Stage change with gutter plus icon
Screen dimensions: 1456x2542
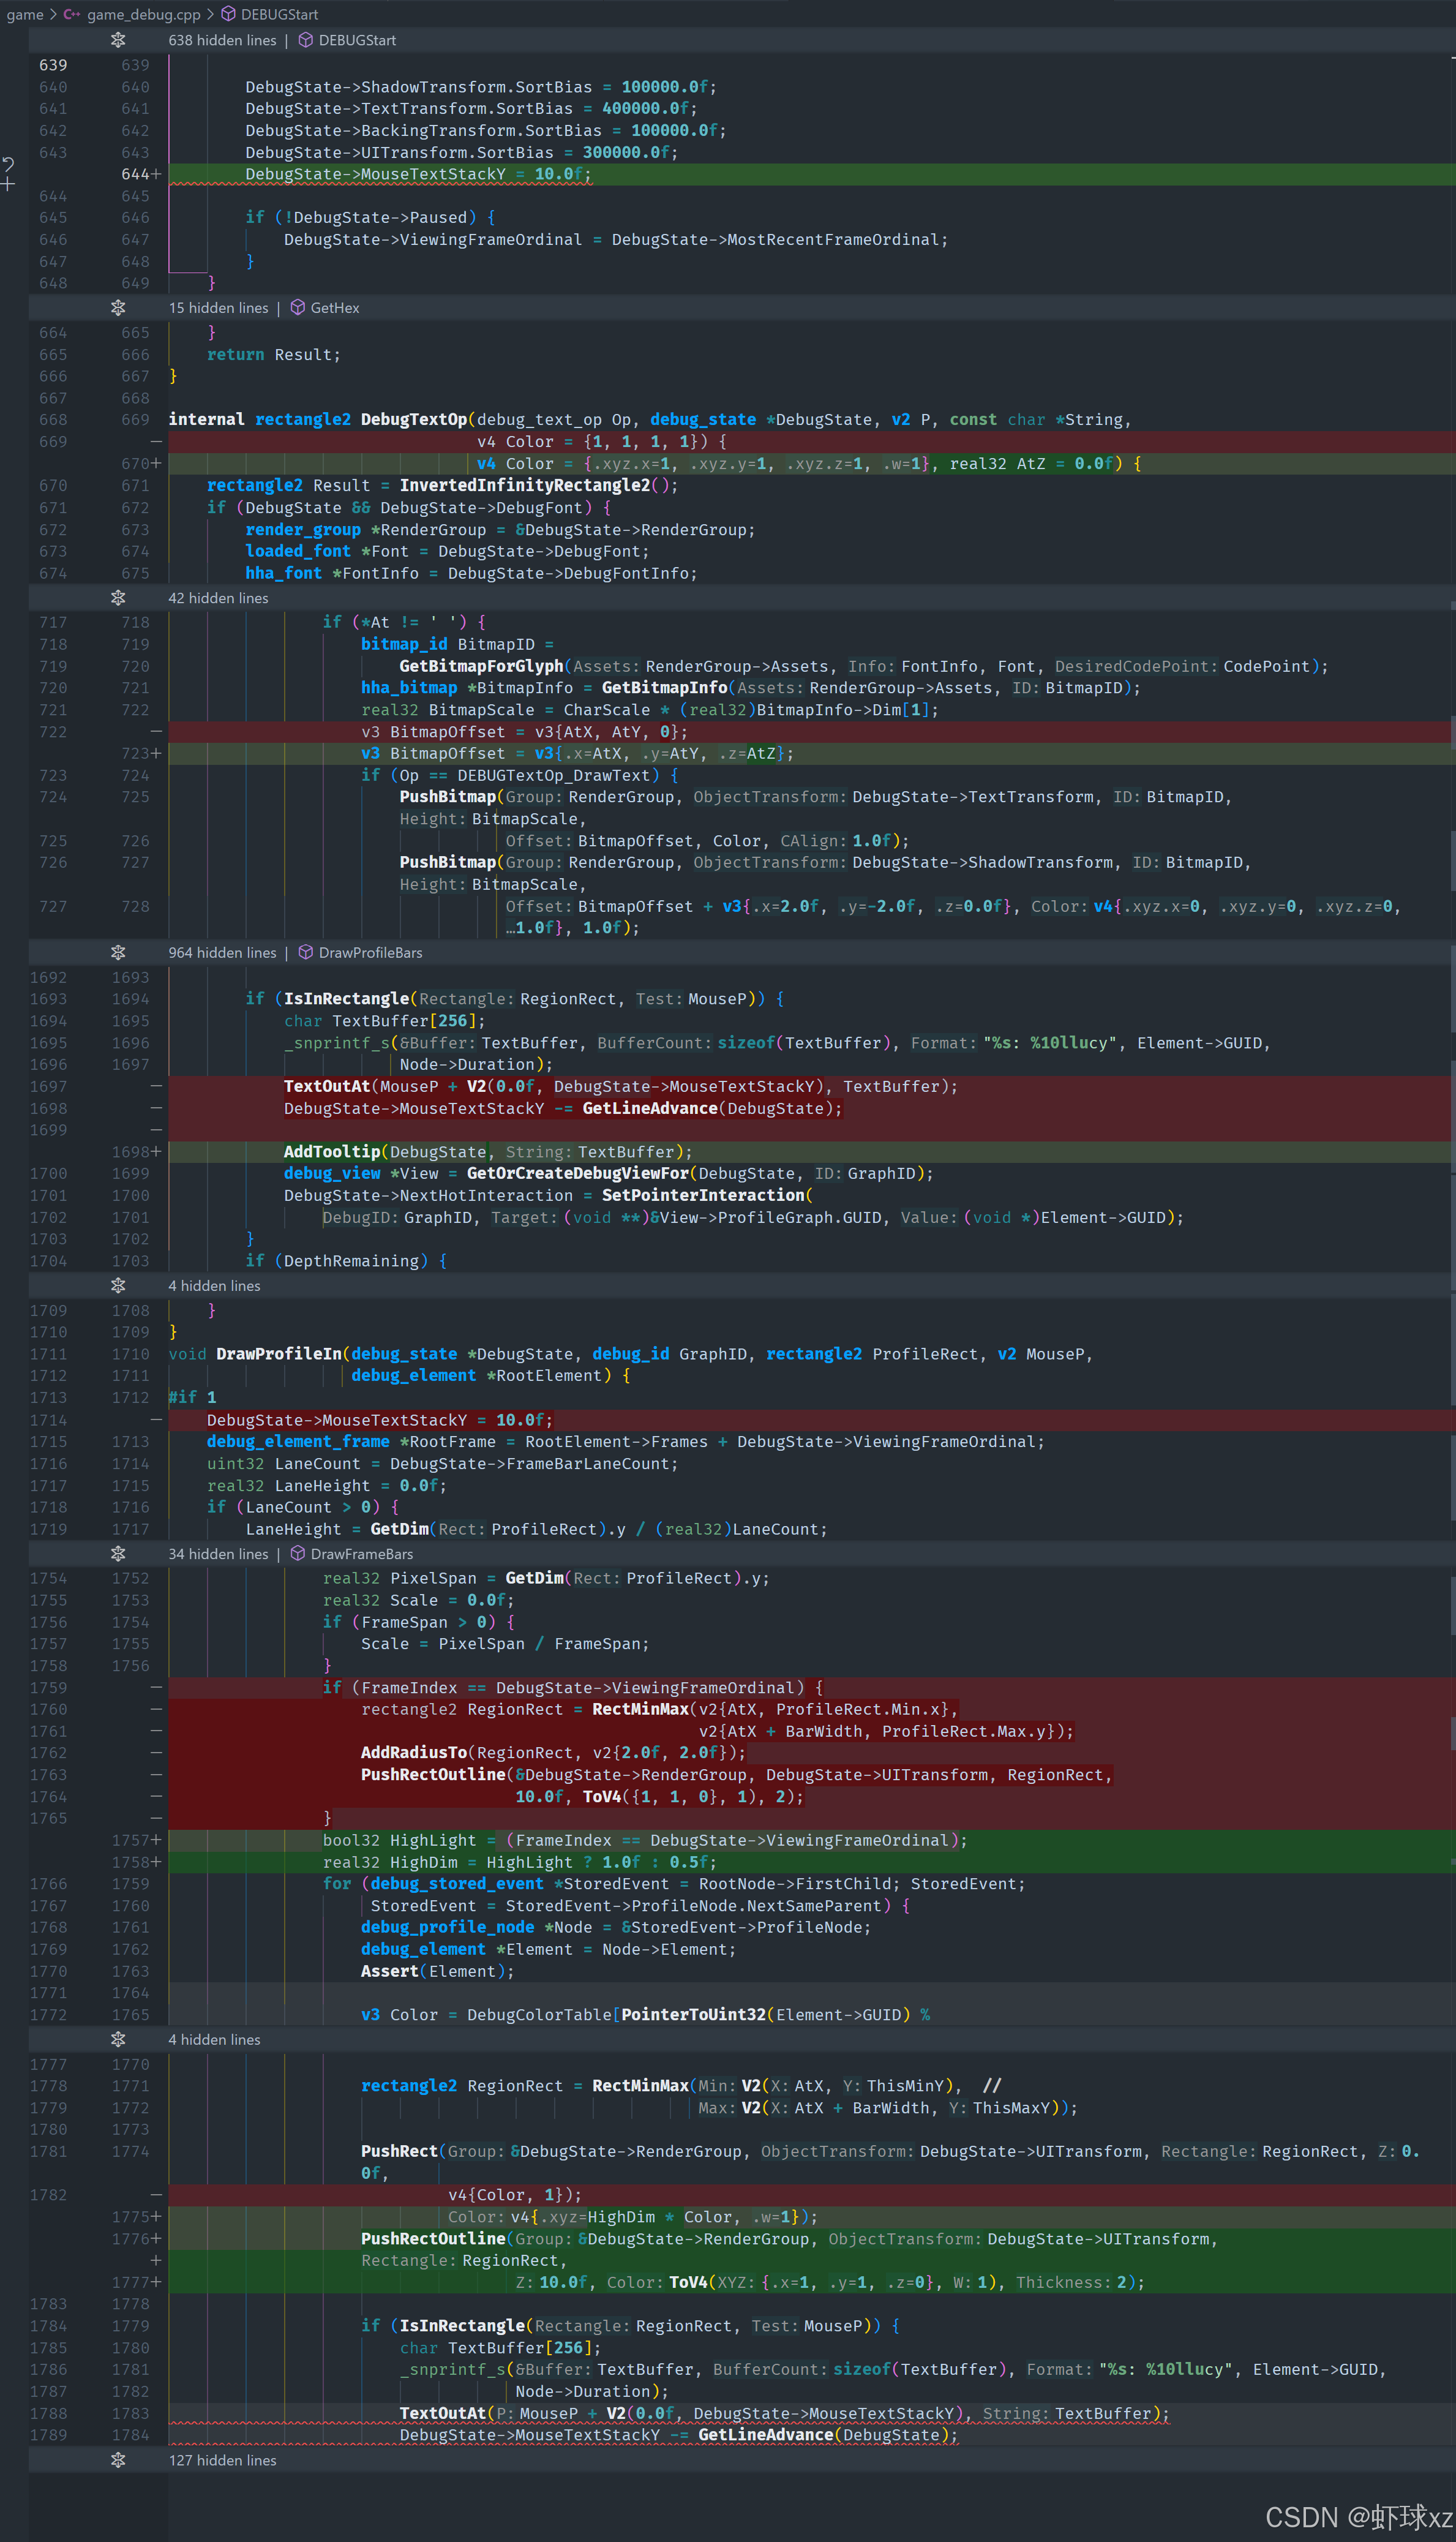[x=8, y=185]
